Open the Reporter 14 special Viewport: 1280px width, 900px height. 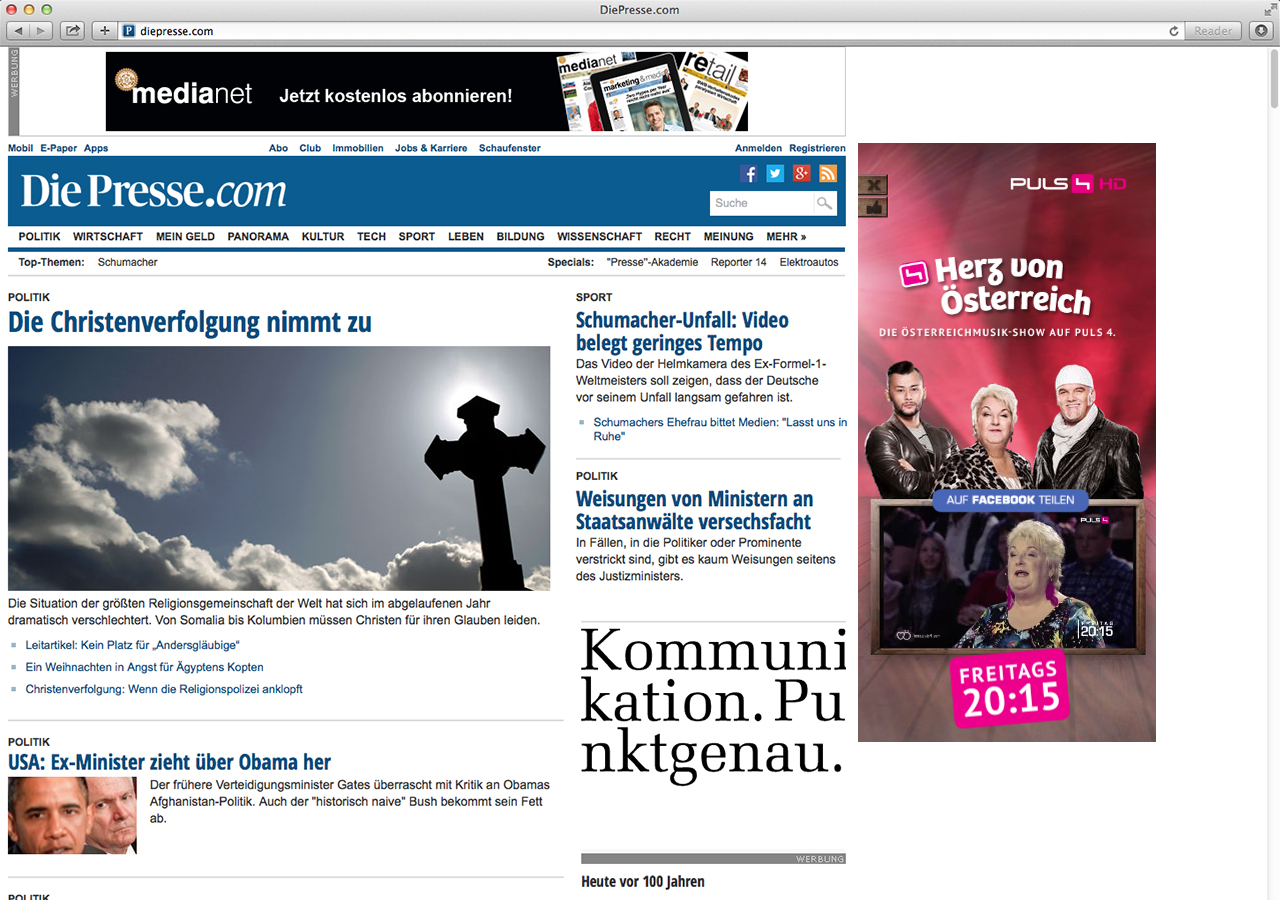pos(739,262)
